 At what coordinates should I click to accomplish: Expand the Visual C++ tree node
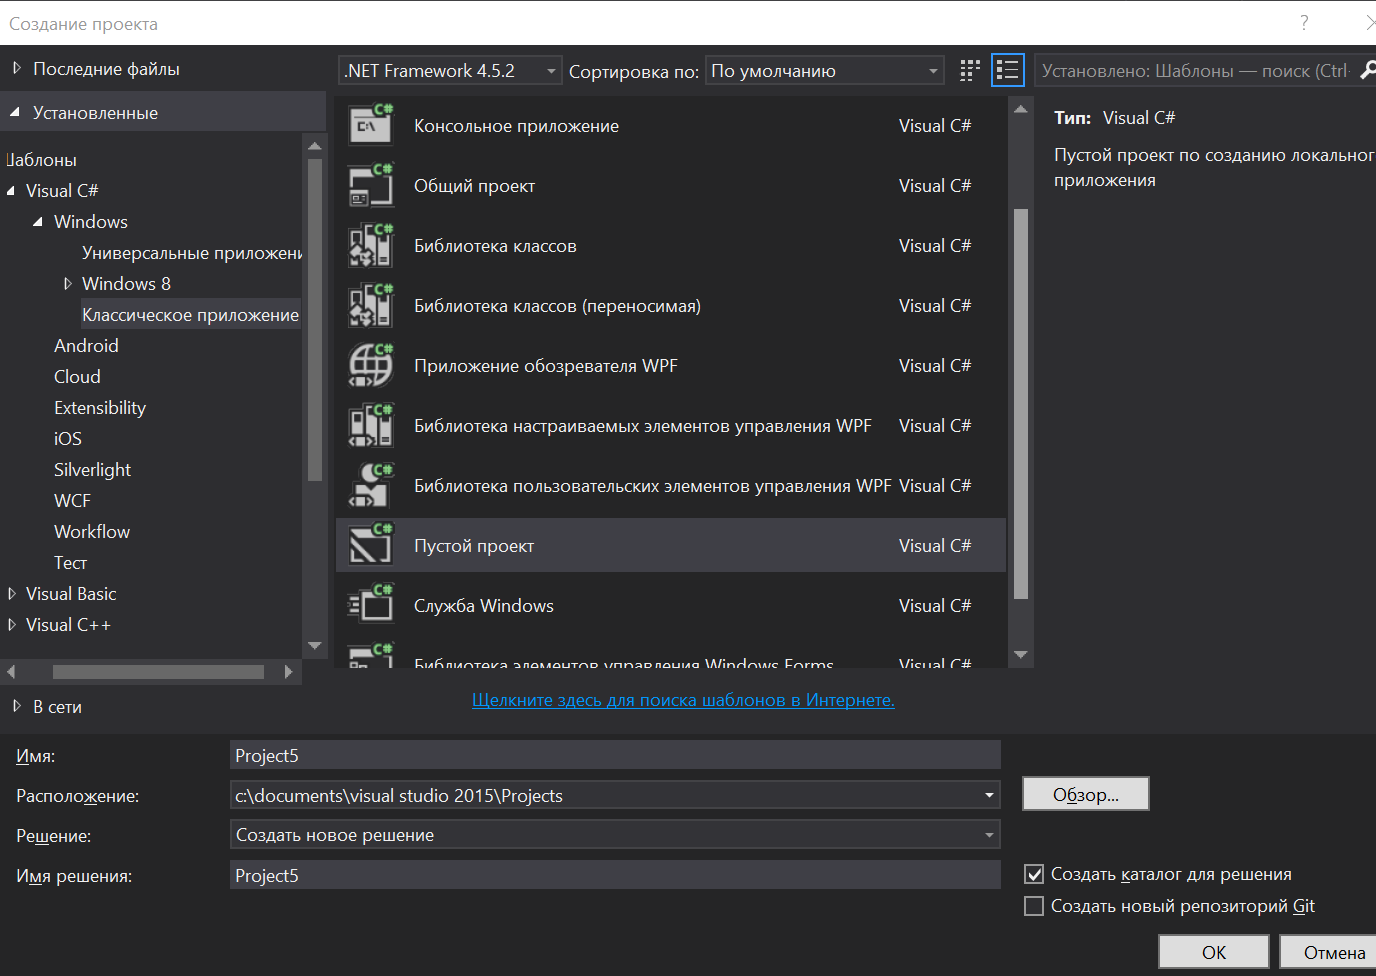click(x=12, y=624)
